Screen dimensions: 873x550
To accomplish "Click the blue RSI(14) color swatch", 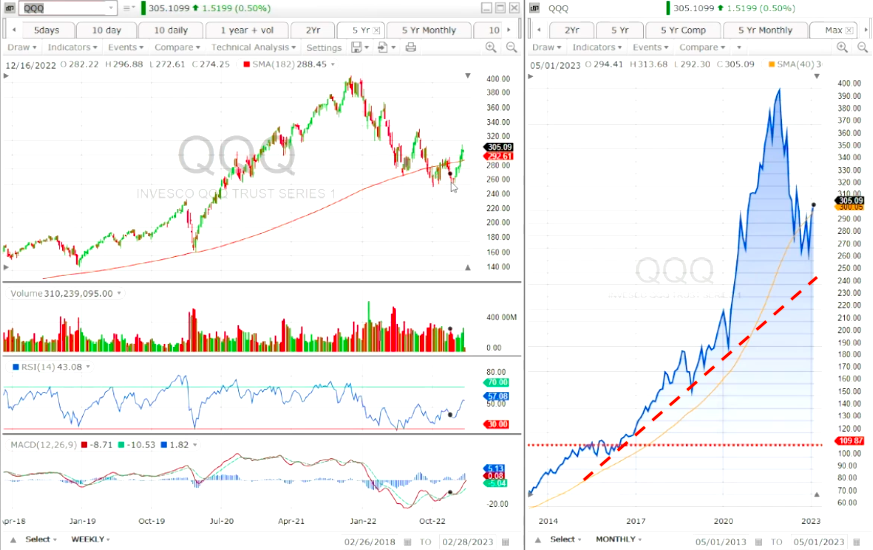I will [16, 367].
